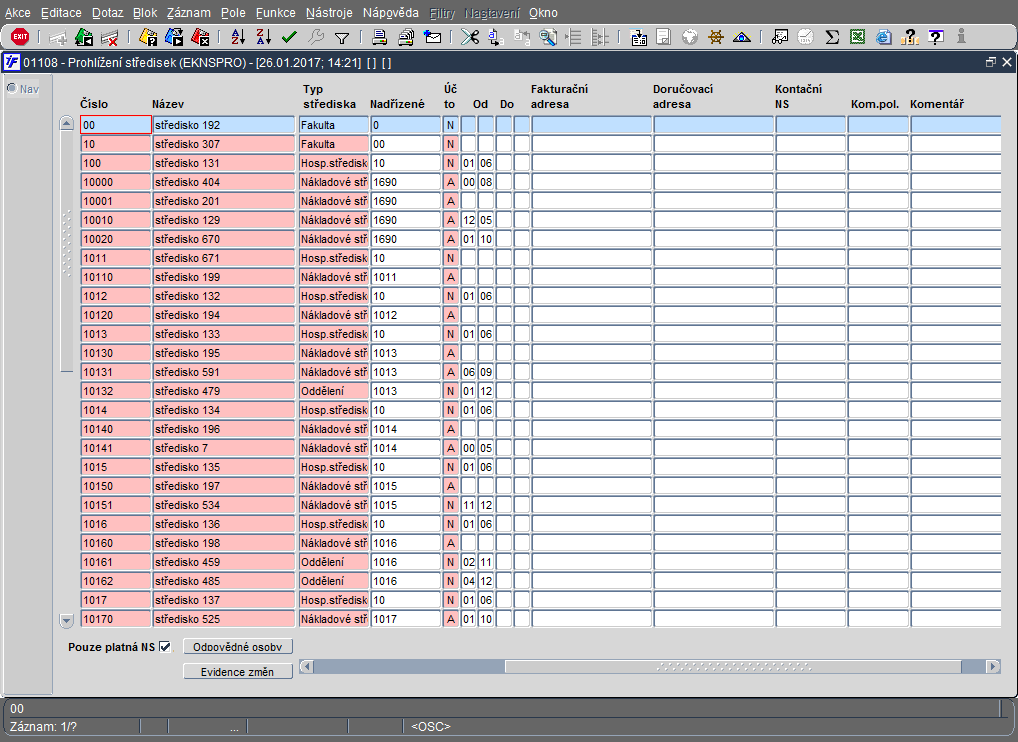Image resolution: width=1018 pixels, height=742 pixels.
Task: Click the help window question icon
Action: coord(936,37)
